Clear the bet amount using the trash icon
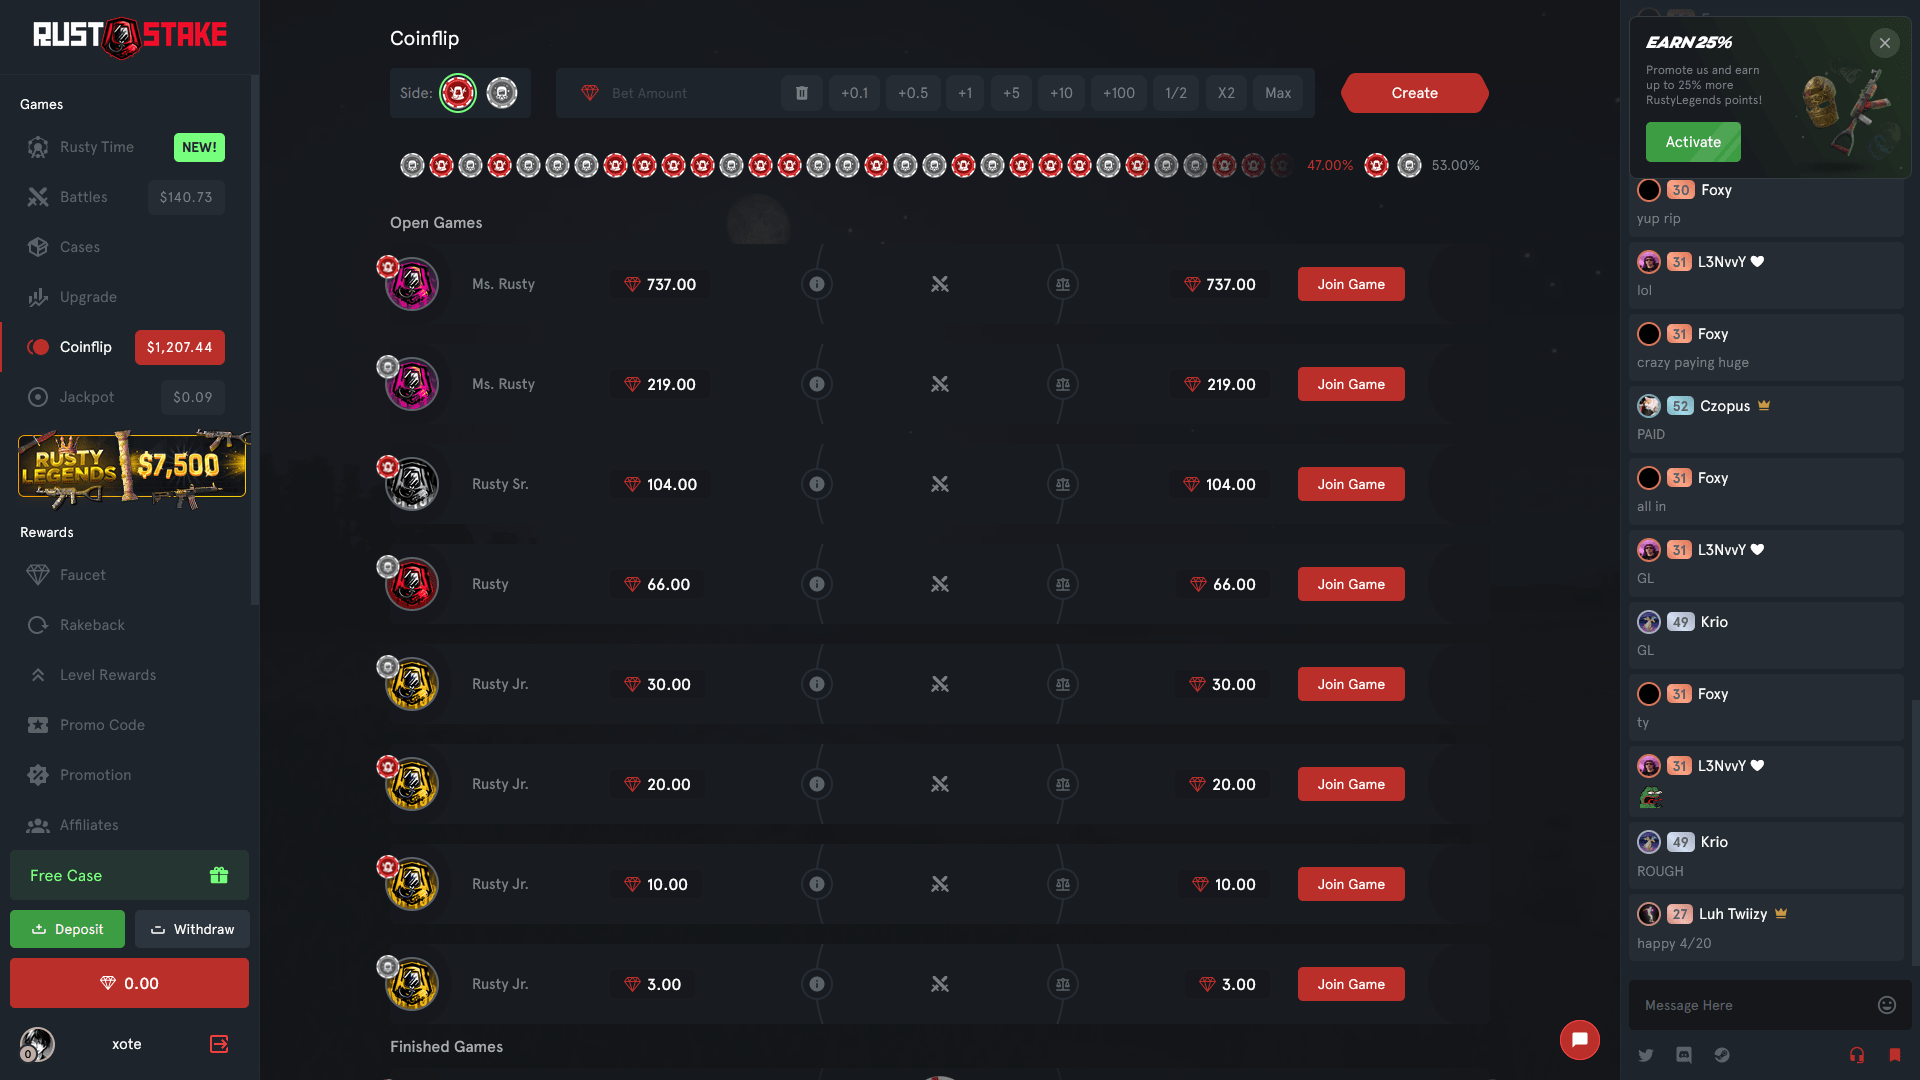The width and height of the screenshot is (1920, 1080). click(801, 93)
